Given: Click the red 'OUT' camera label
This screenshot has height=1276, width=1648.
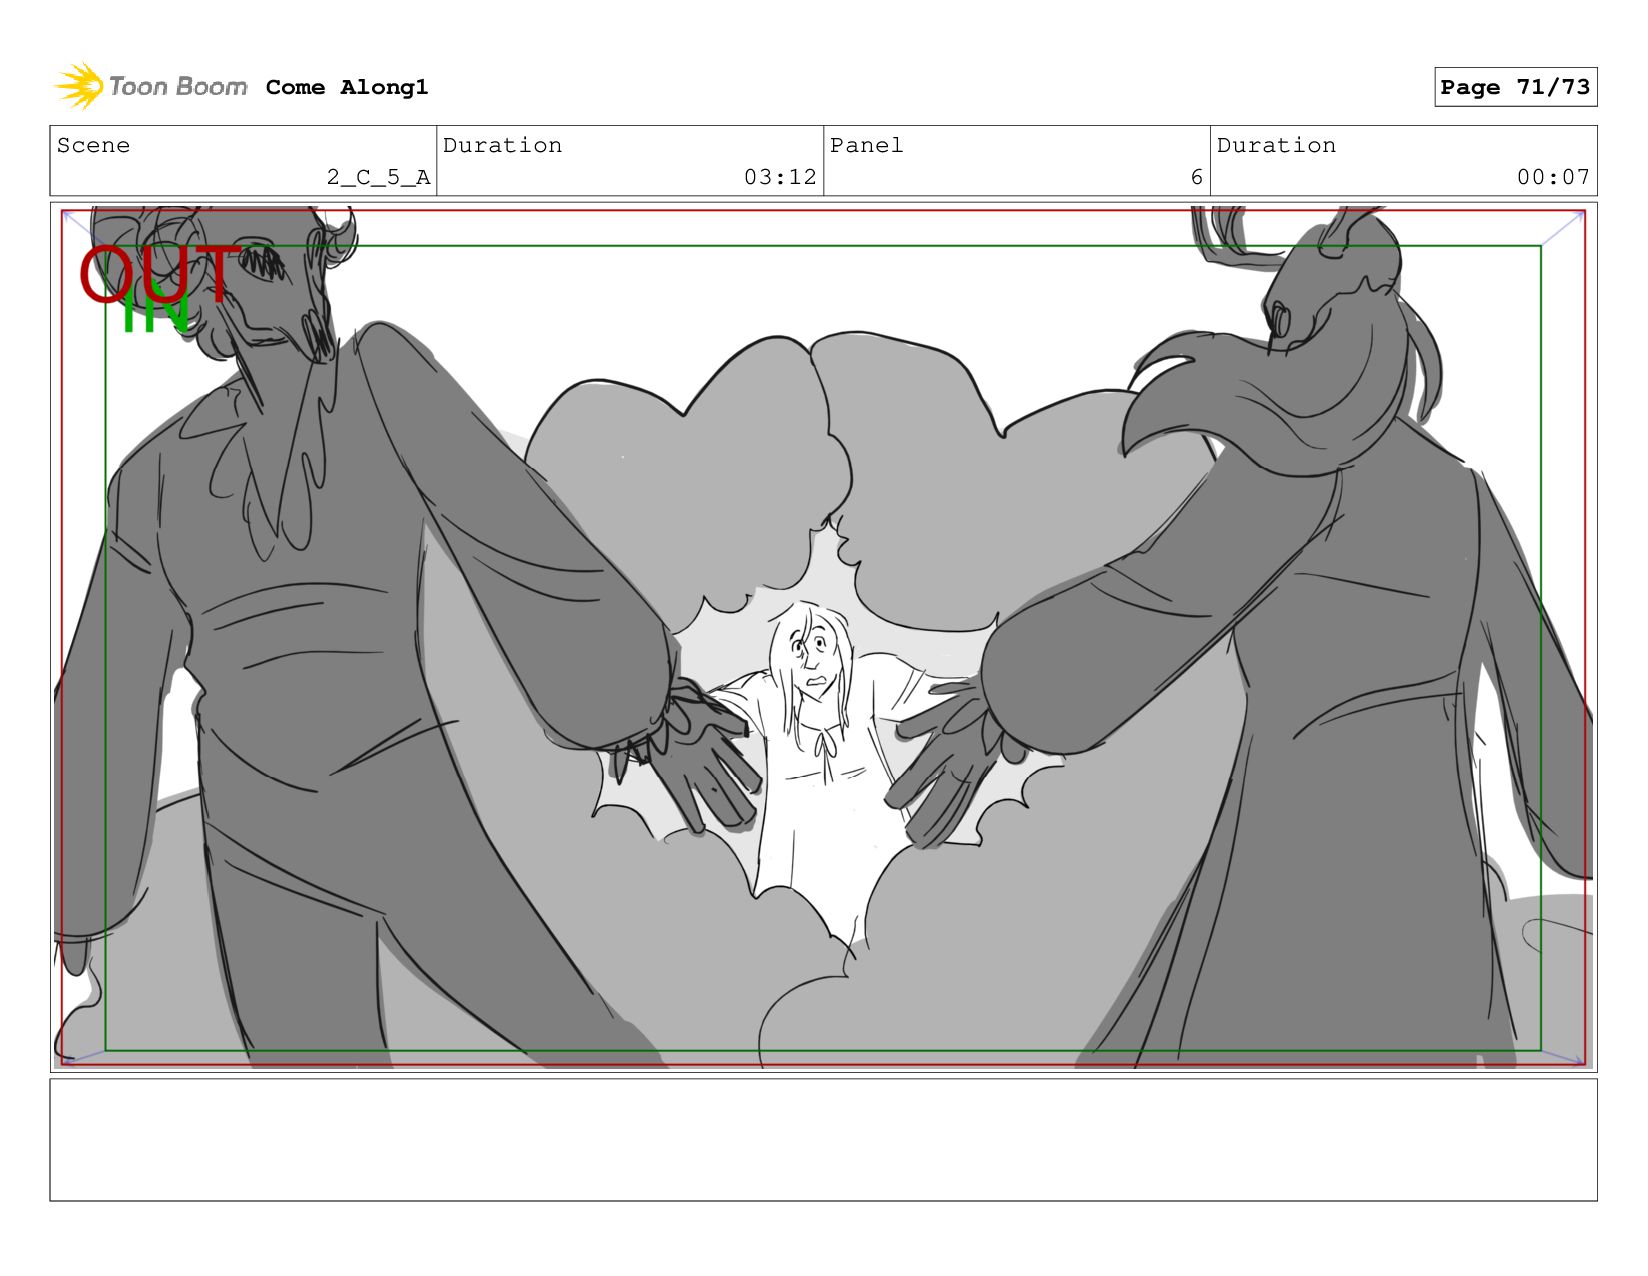Looking at the screenshot, I should click(160, 274).
